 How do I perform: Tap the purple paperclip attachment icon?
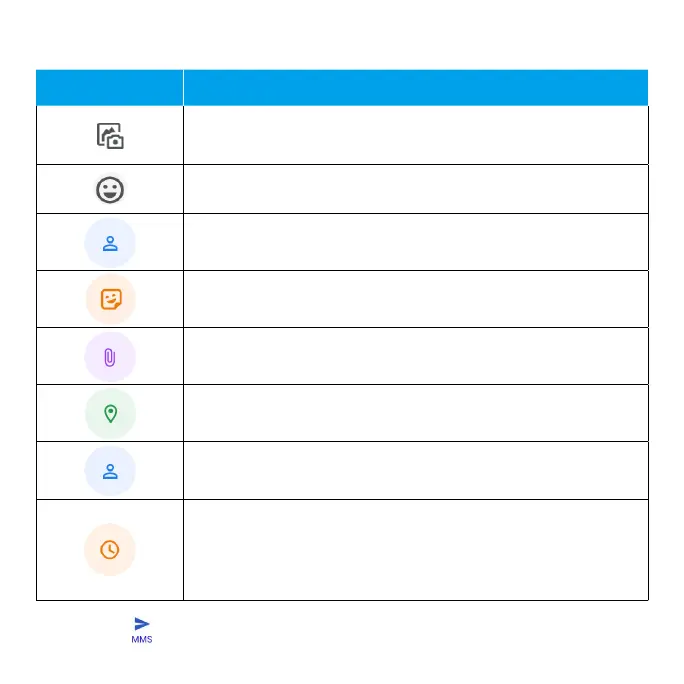pyautogui.click(x=110, y=357)
